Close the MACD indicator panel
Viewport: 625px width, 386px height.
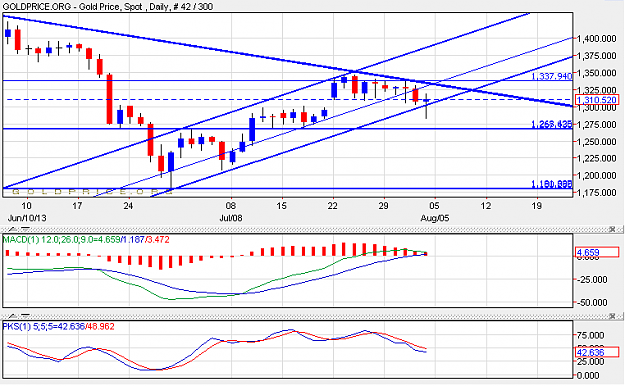(612, 229)
